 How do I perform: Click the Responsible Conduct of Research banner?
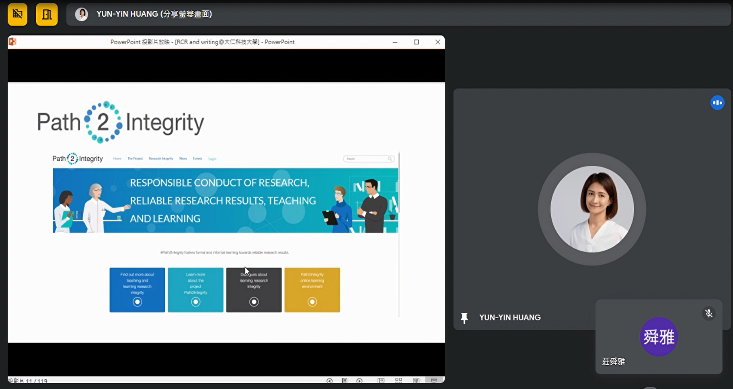(x=225, y=201)
